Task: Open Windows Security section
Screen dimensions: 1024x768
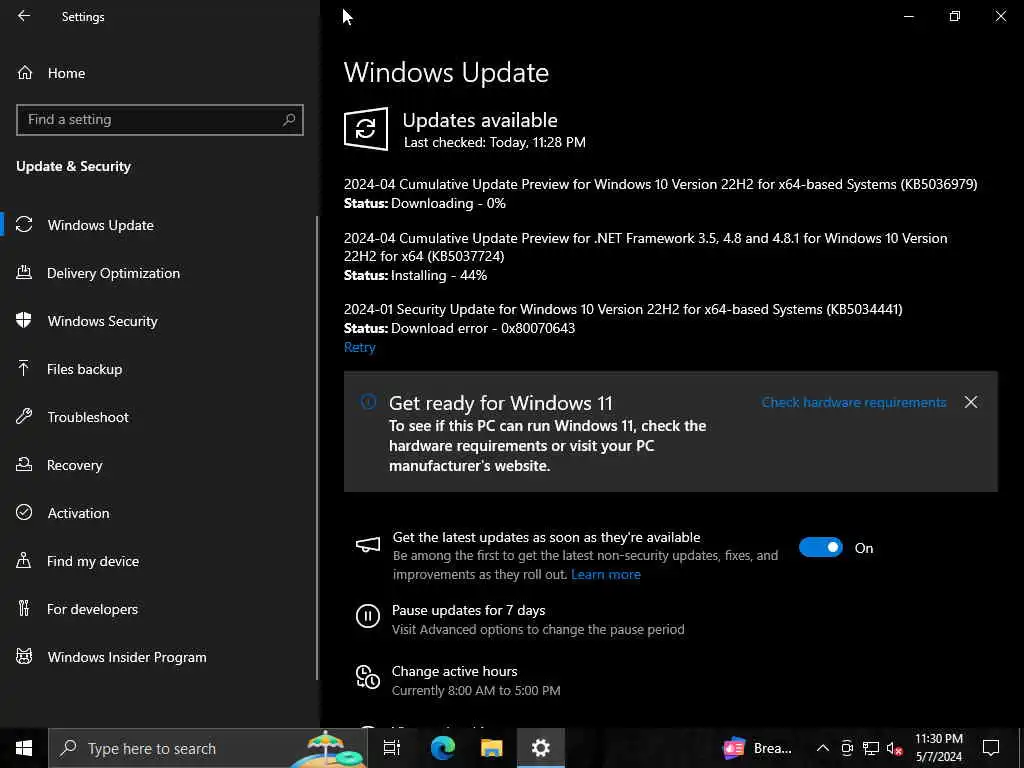Action: 103,321
